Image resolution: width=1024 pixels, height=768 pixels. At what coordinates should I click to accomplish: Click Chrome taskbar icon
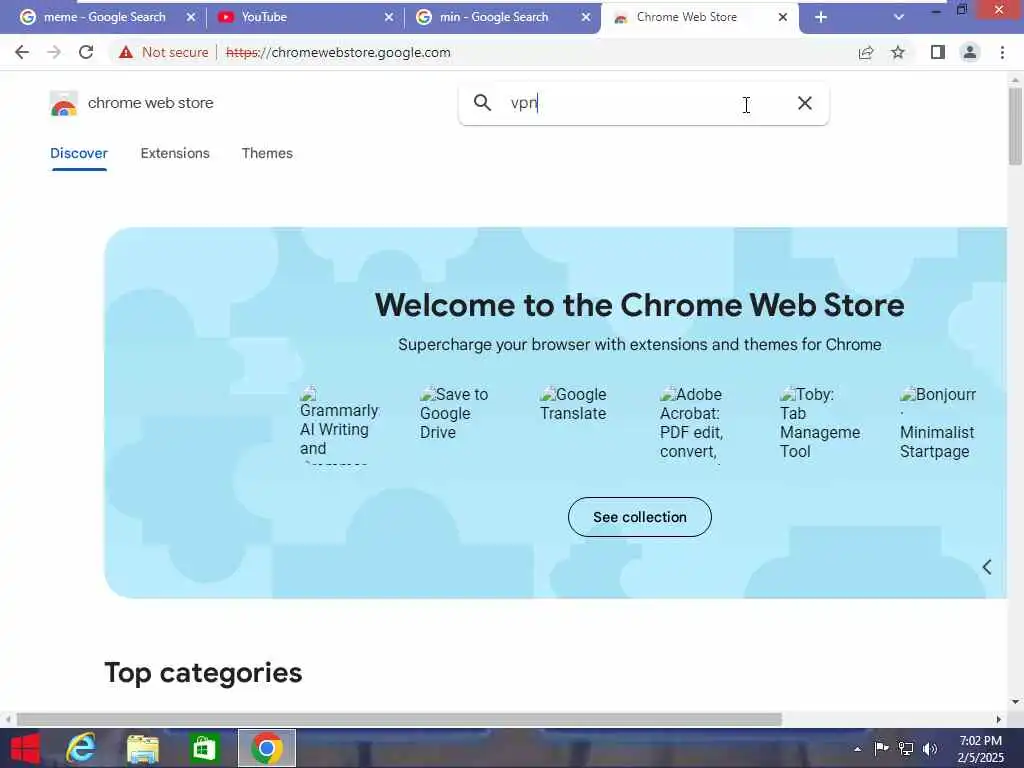click(x=266, y=748)
